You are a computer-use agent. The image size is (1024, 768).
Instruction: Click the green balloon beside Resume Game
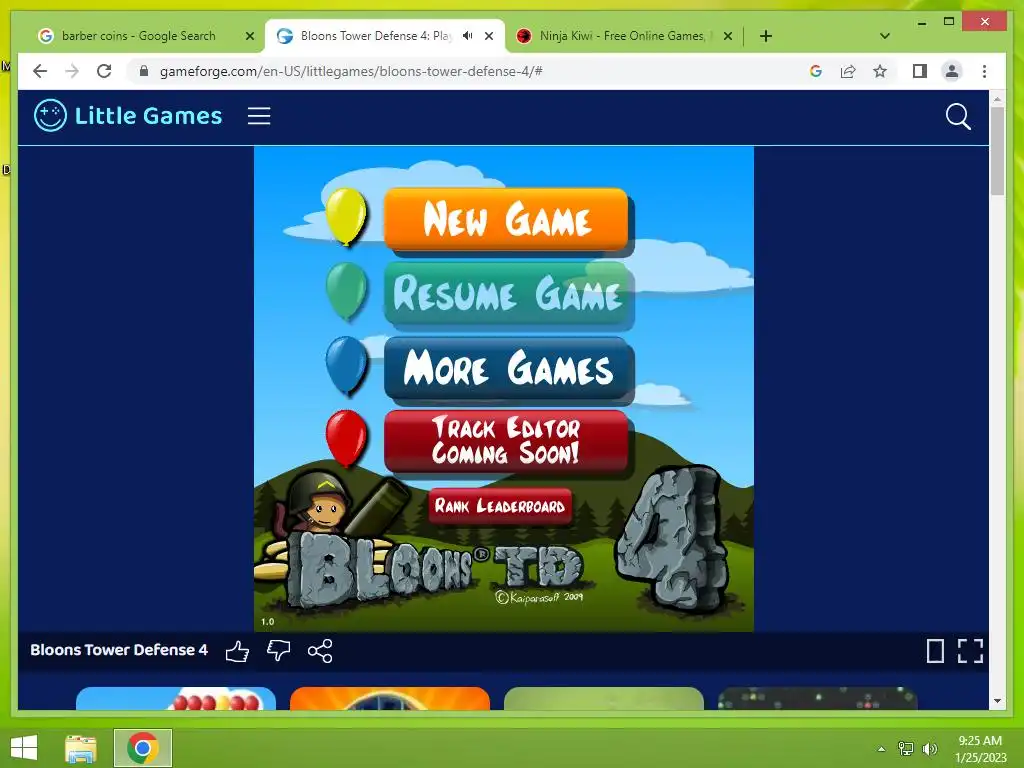345,291
